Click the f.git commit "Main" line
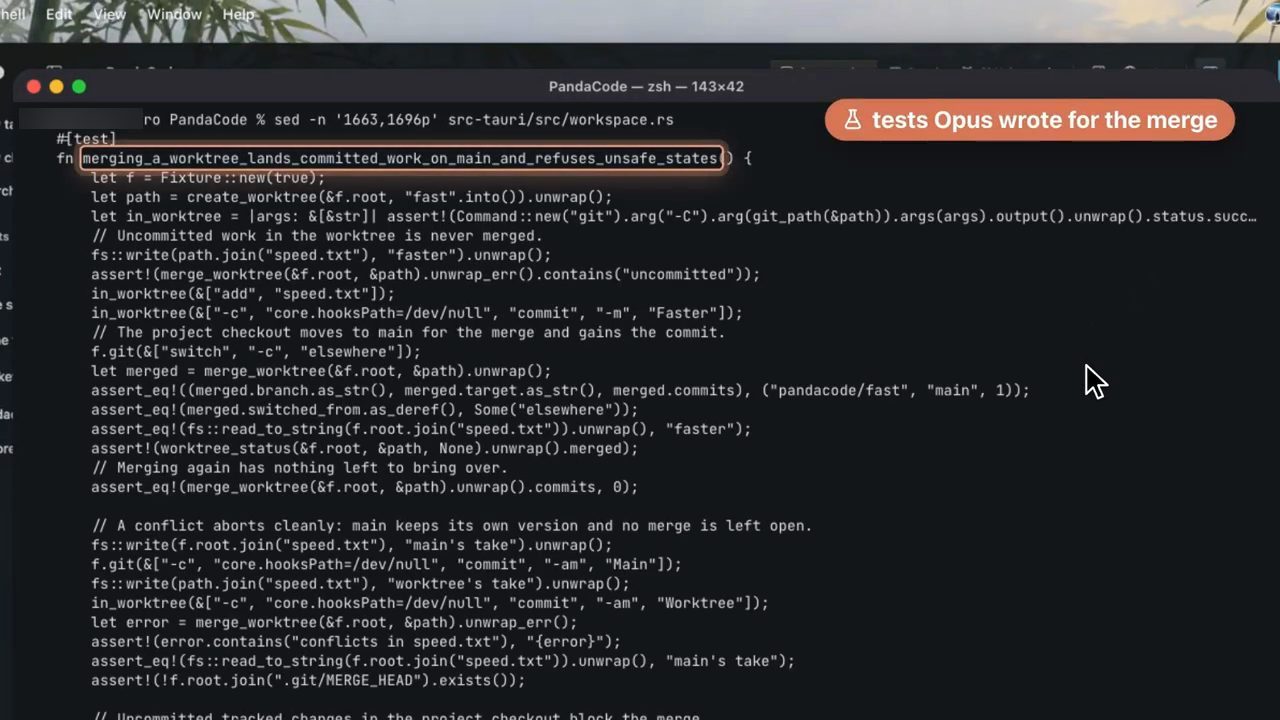 click(x=386, y=565)
